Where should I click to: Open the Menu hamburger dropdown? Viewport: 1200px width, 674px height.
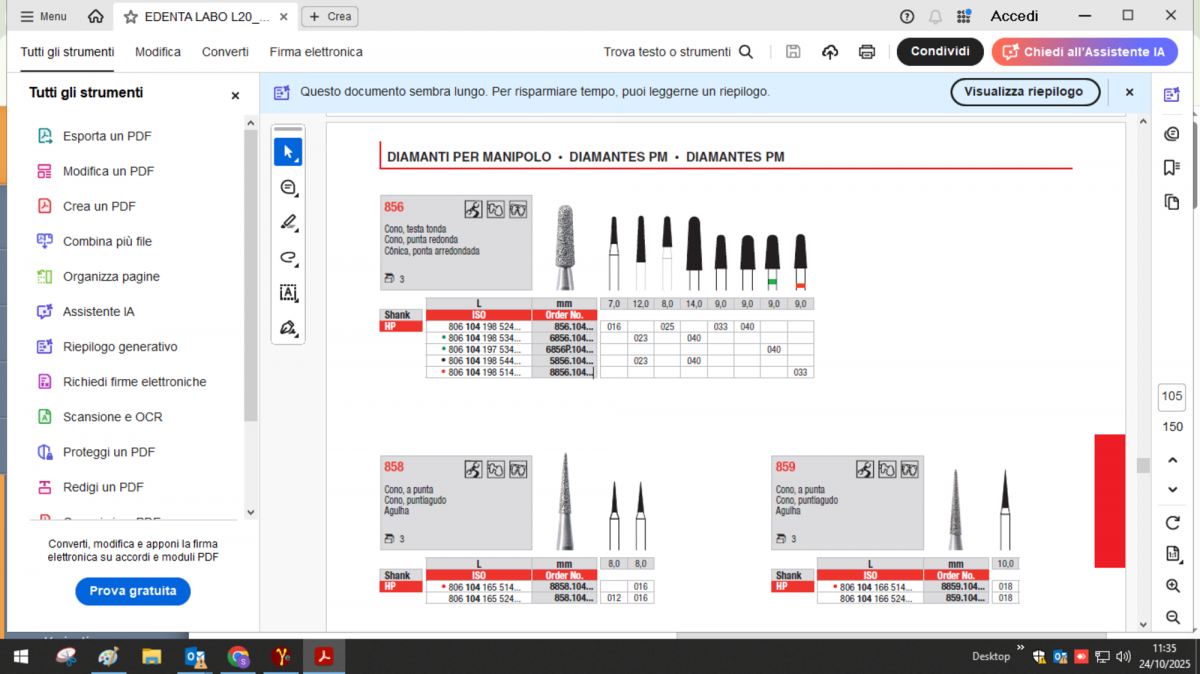tap(44, 16)
